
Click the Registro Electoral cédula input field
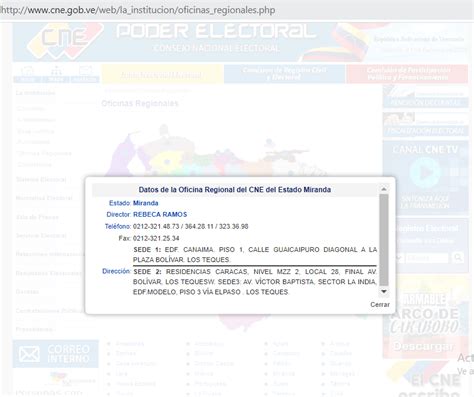point(427,258)
